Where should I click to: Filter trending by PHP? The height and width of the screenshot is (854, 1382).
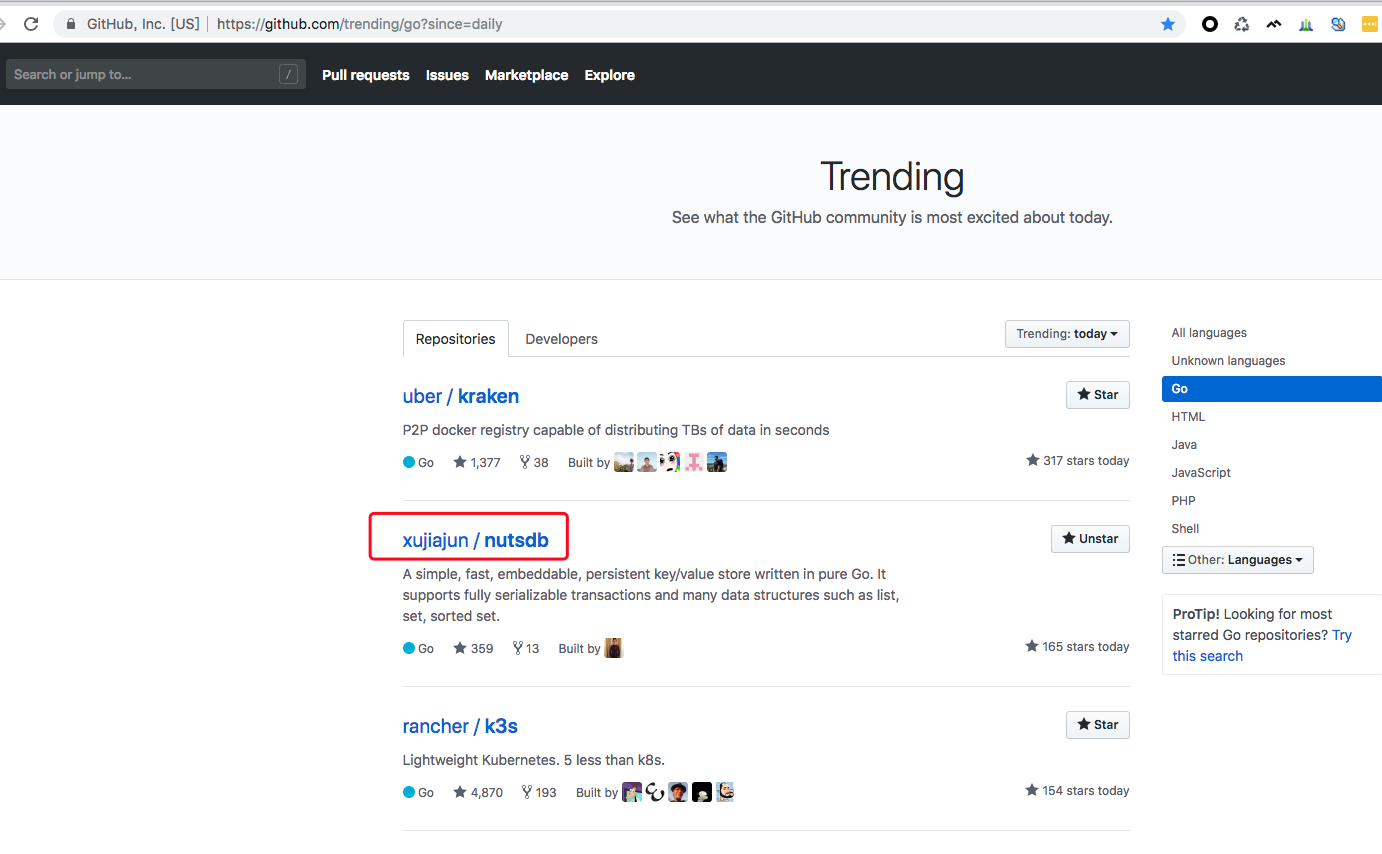point(1183,501)
